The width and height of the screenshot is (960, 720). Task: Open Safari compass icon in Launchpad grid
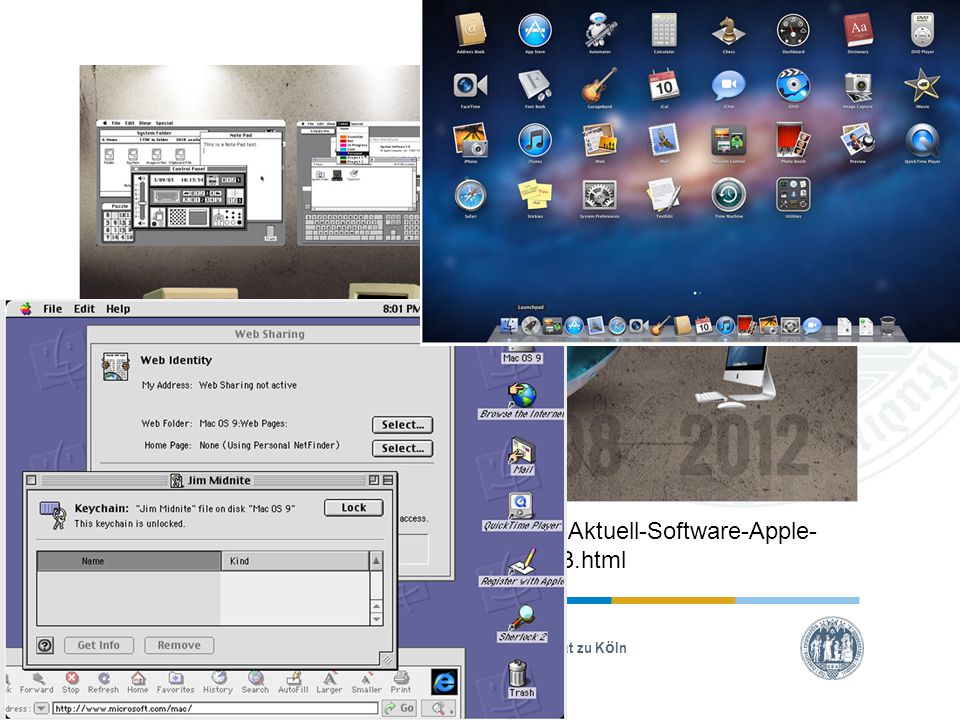click(x=470, y=195)
